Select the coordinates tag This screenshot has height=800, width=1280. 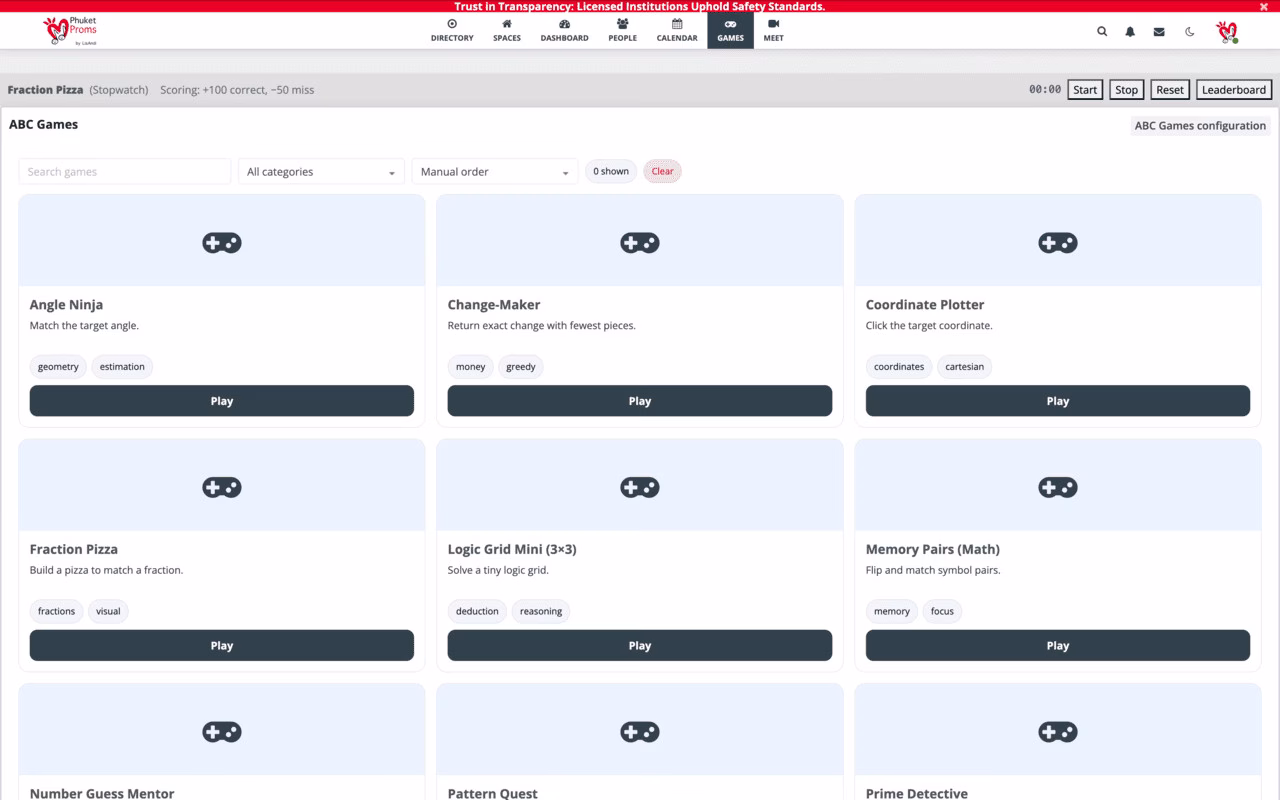click(x=899, y=367)
